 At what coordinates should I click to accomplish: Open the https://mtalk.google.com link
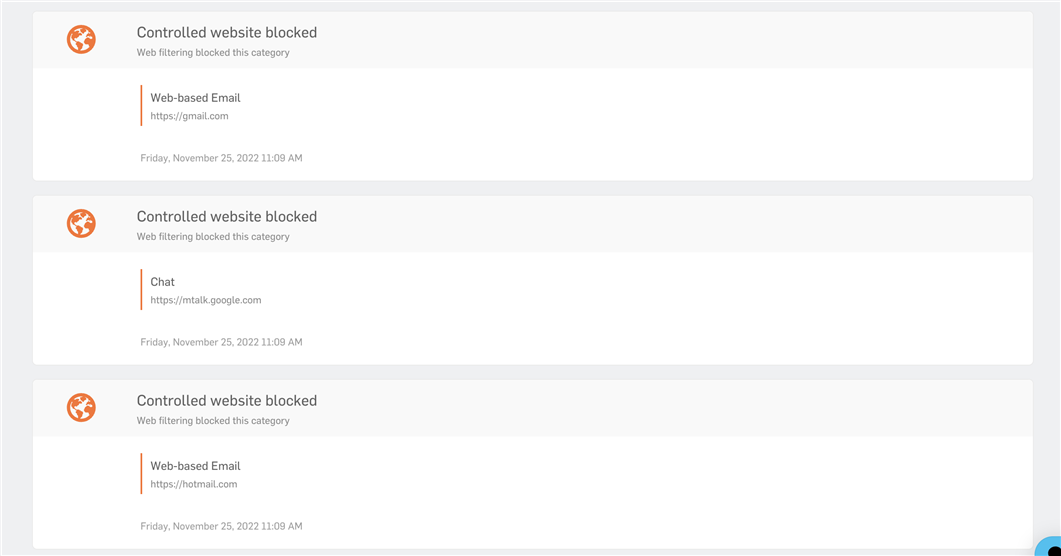click(x=206, y=300)
